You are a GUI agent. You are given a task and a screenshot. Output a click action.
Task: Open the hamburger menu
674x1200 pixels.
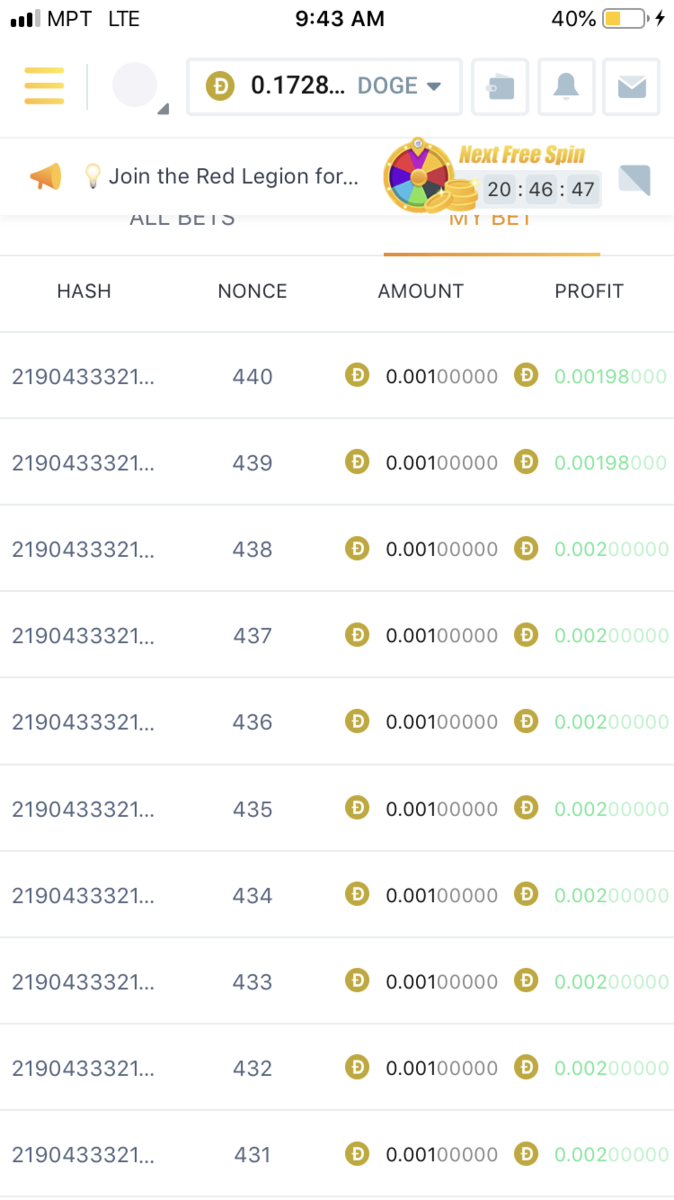point(44,86)
